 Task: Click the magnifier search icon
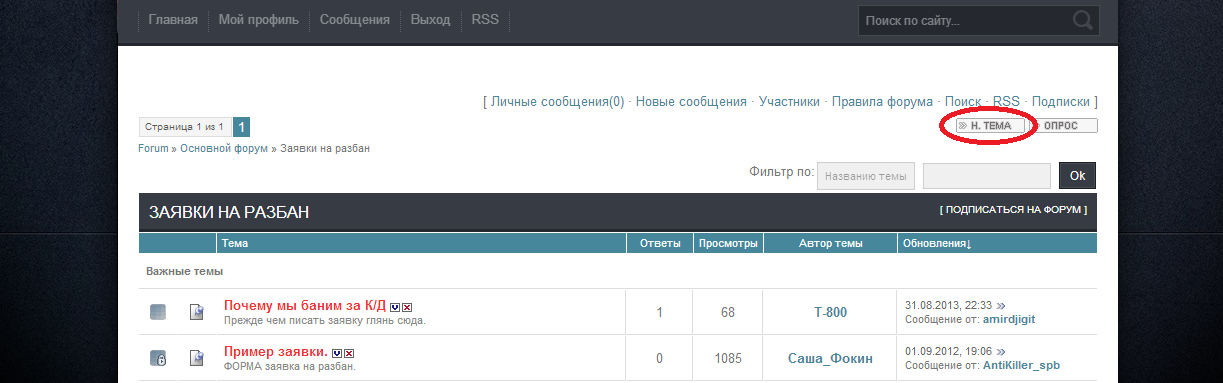[1082, 20]
